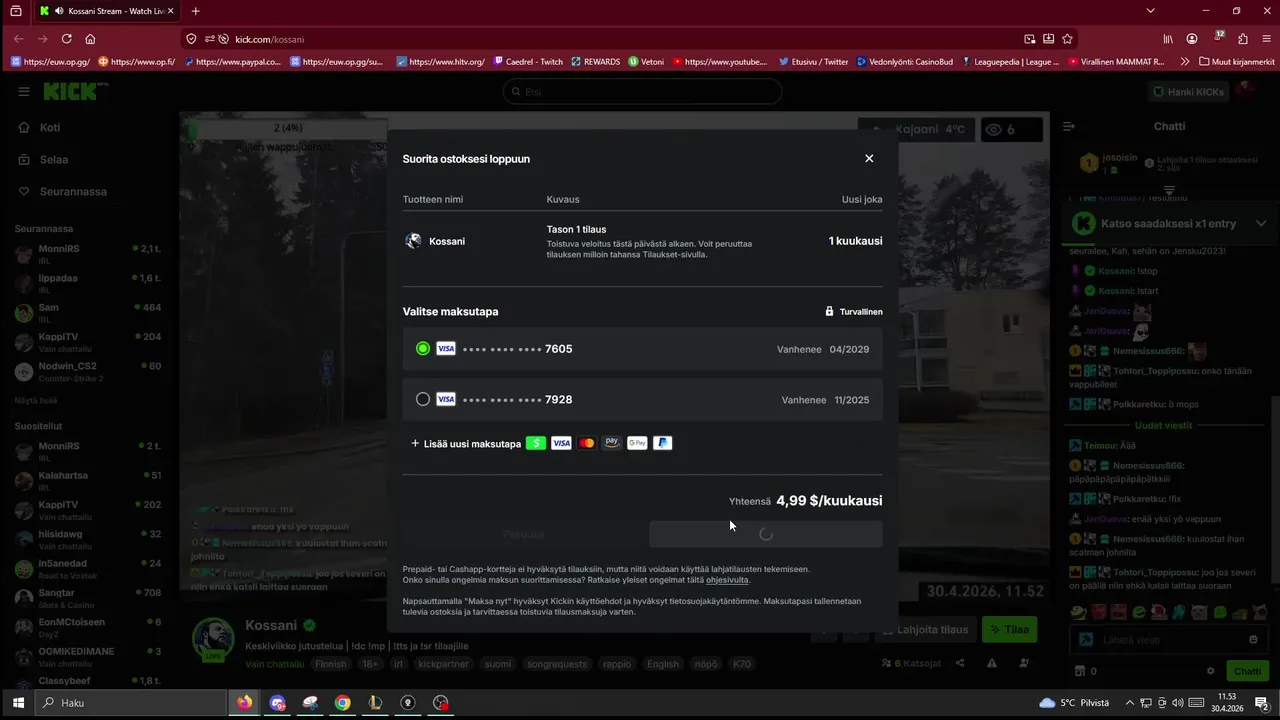
Task: Click the kickpartner tag
Action: coord(443,664)
